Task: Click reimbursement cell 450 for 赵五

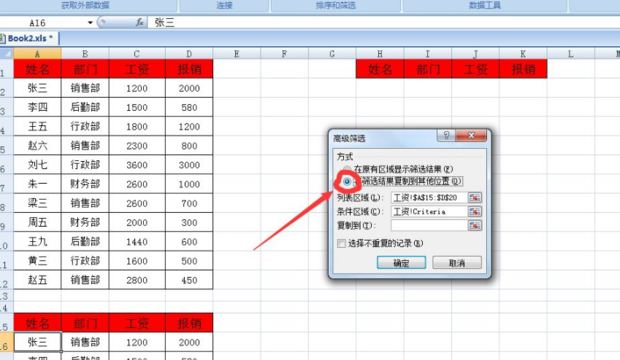Action: pyautogui.click(x=189, y=280)
